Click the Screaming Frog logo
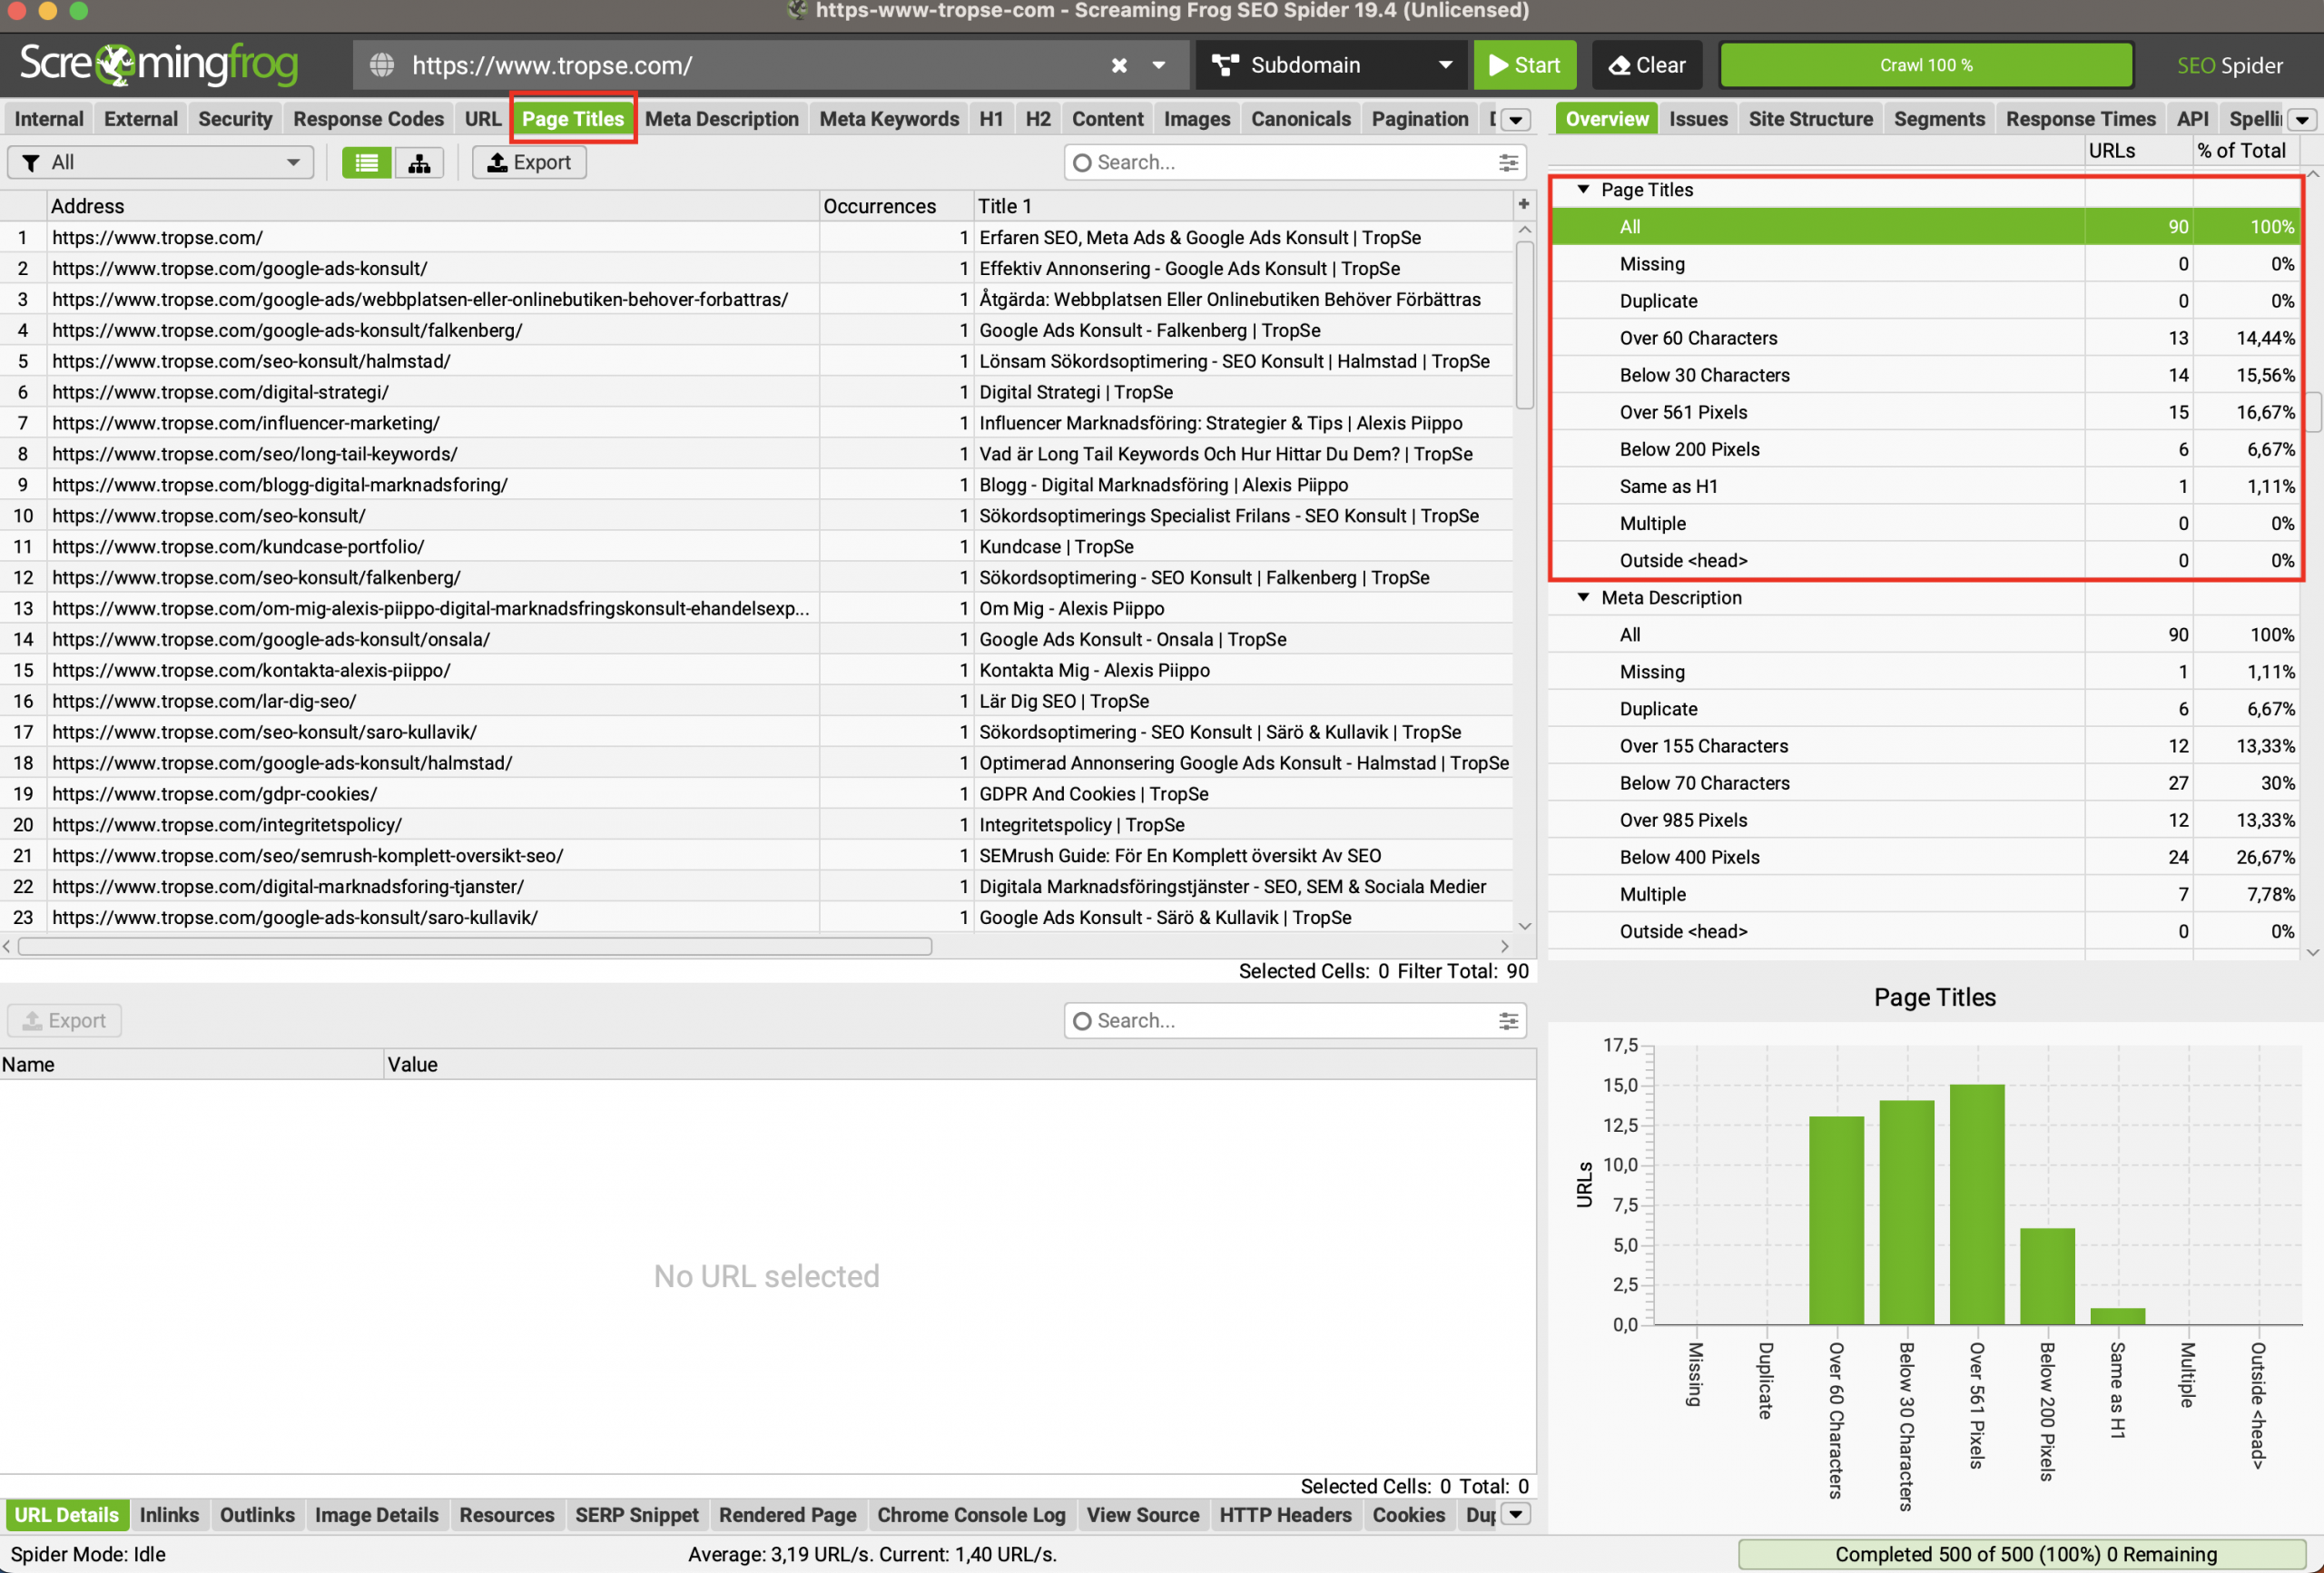Image resolution: width=2324 pixels, height=1573 pixels. tap(159, 65)
